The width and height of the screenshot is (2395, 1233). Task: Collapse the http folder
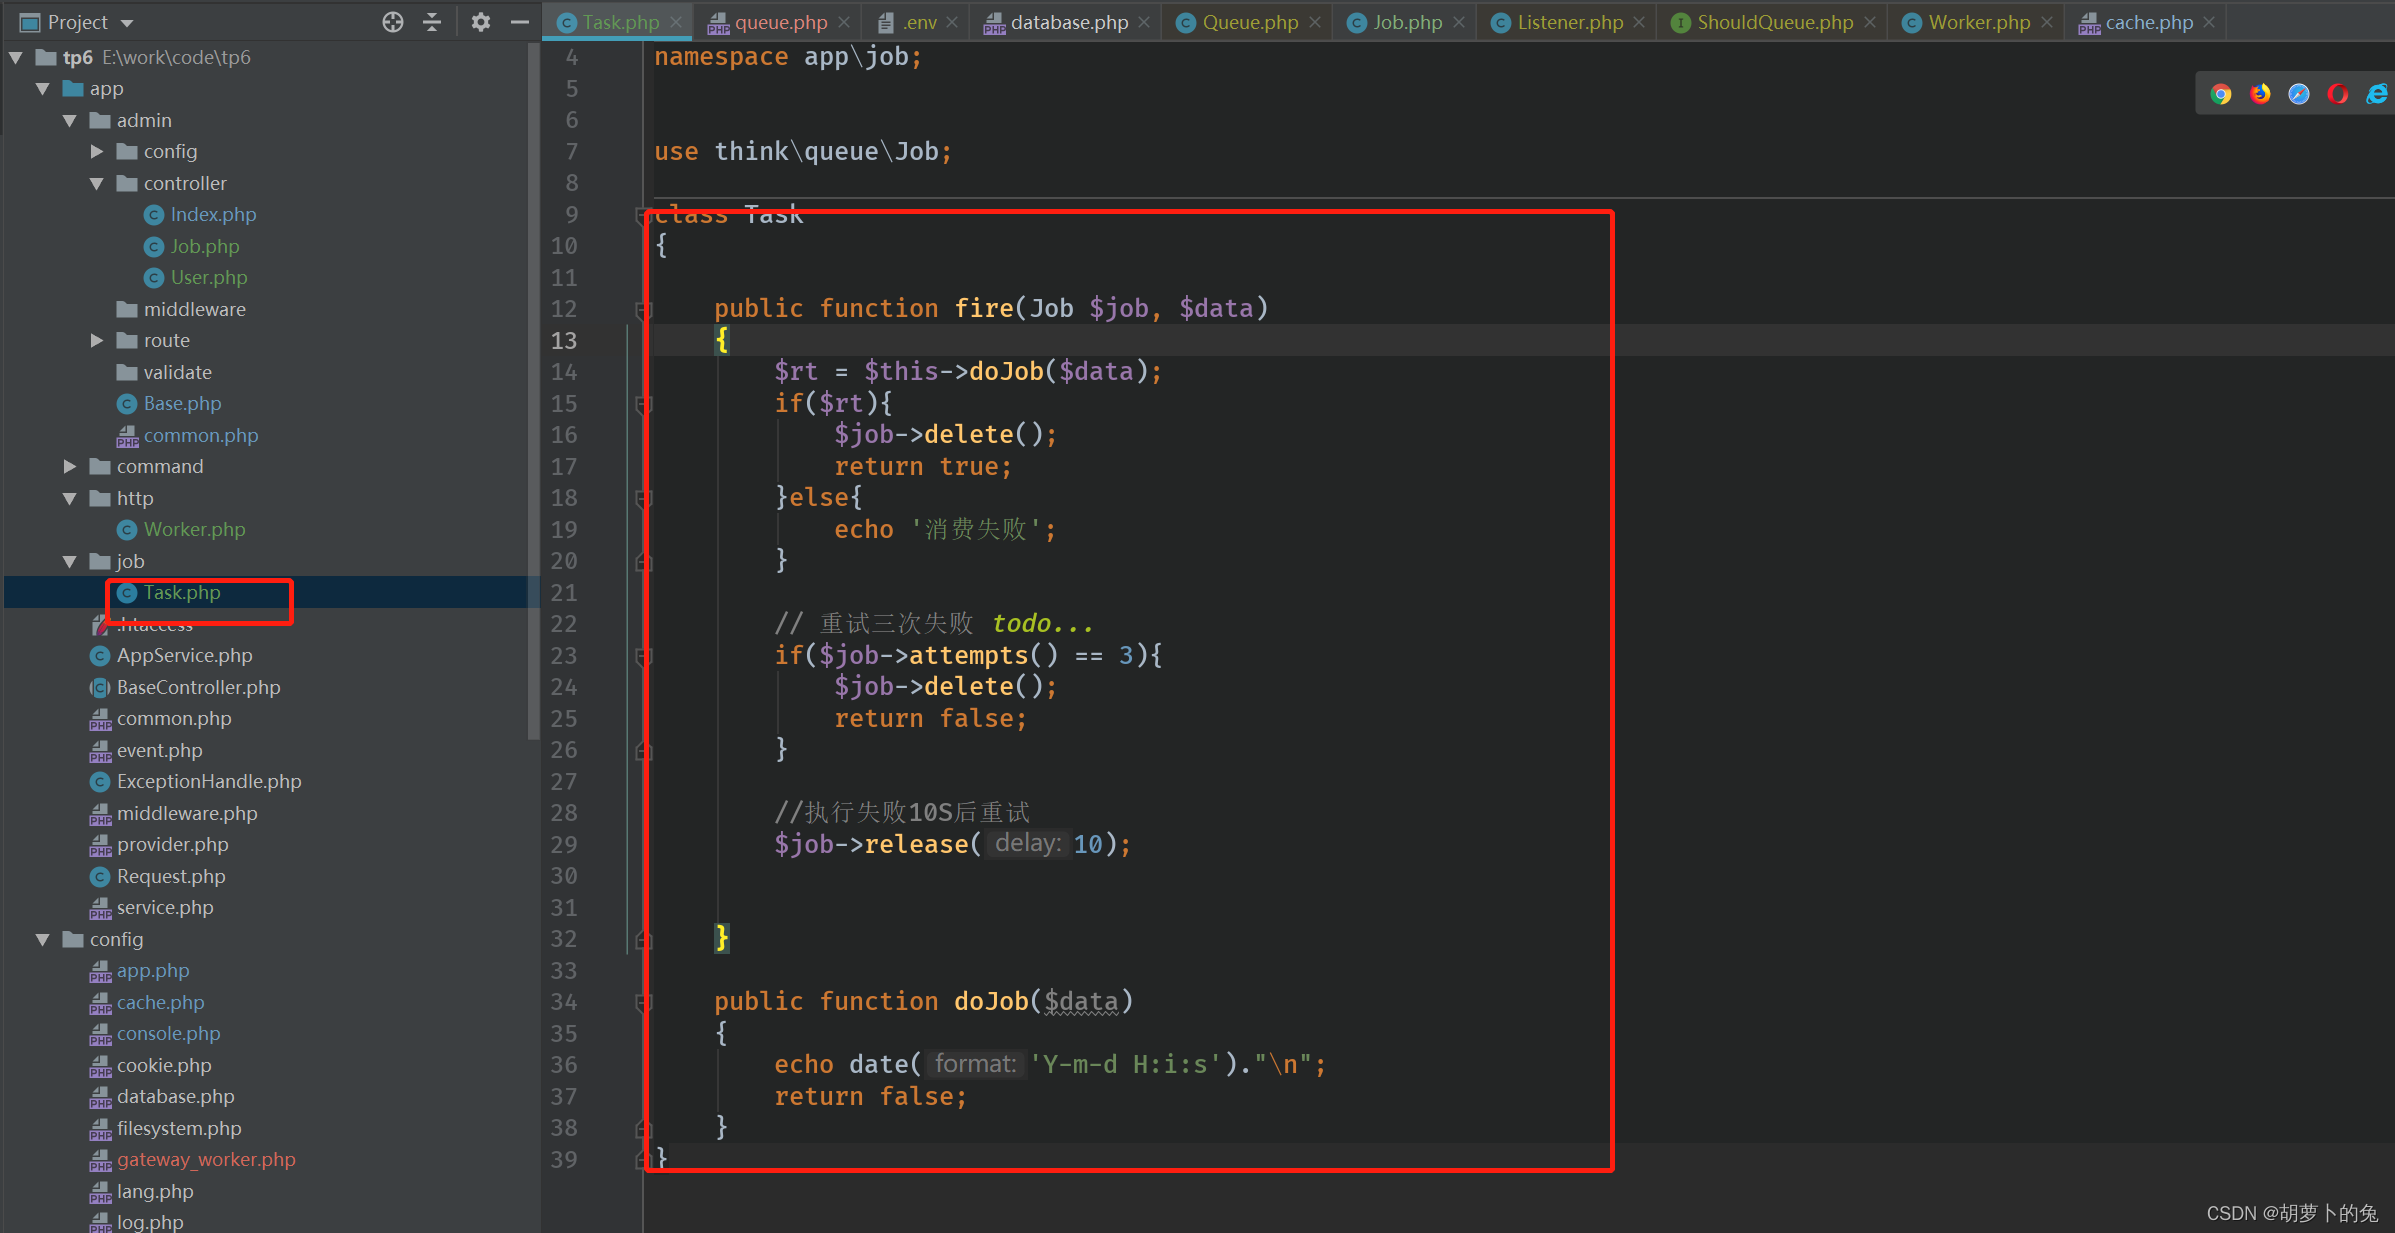(x=70, y=499)
